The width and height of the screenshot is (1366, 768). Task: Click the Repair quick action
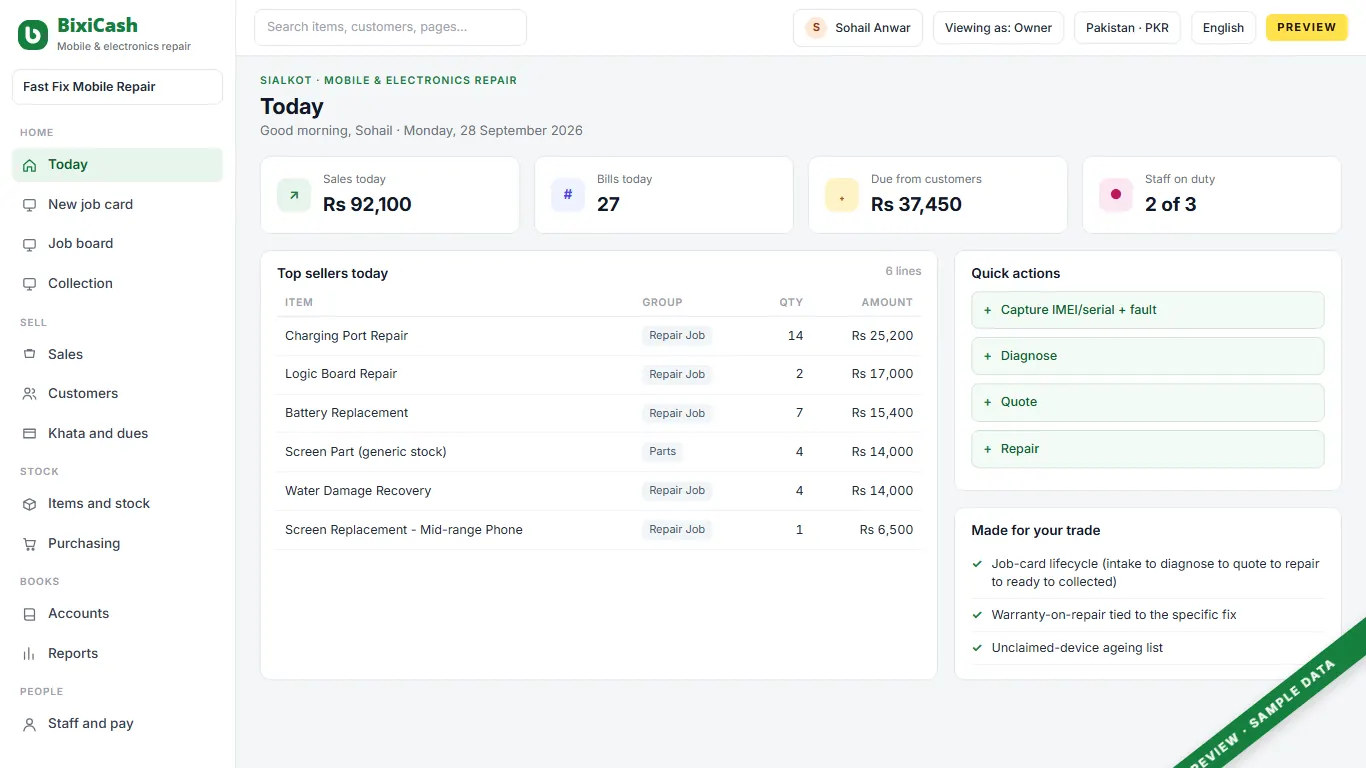(x=1148, y=449)
